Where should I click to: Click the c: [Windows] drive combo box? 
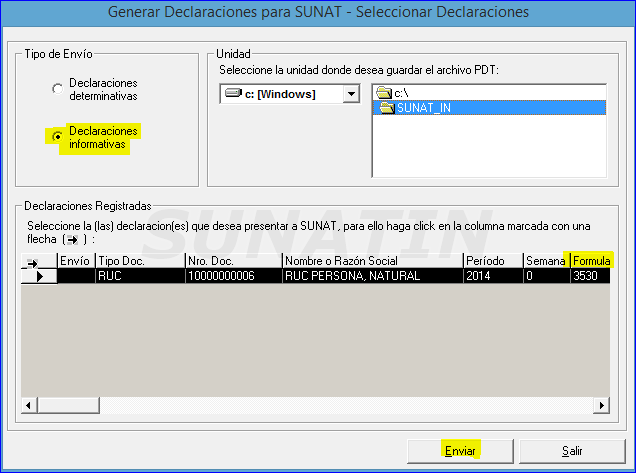290,94
